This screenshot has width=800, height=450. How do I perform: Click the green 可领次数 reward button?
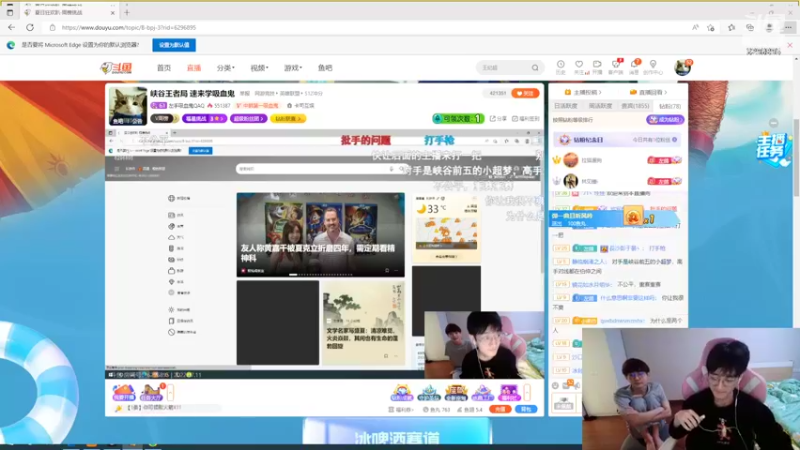pos(458,118)
